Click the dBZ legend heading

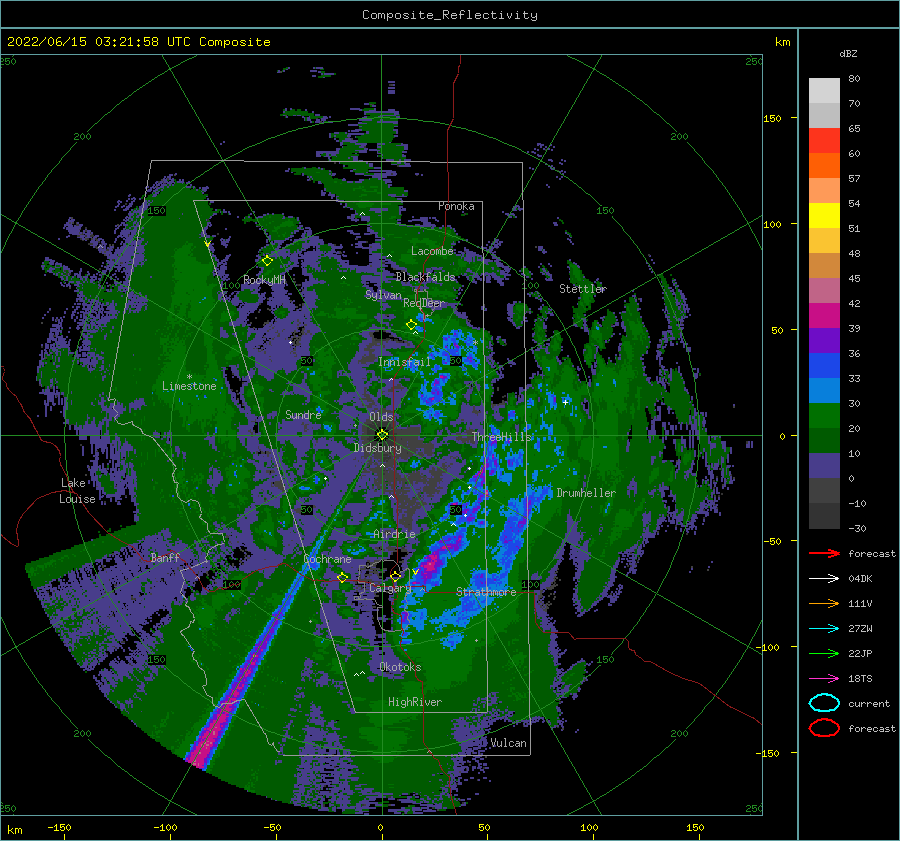(848, 53)
